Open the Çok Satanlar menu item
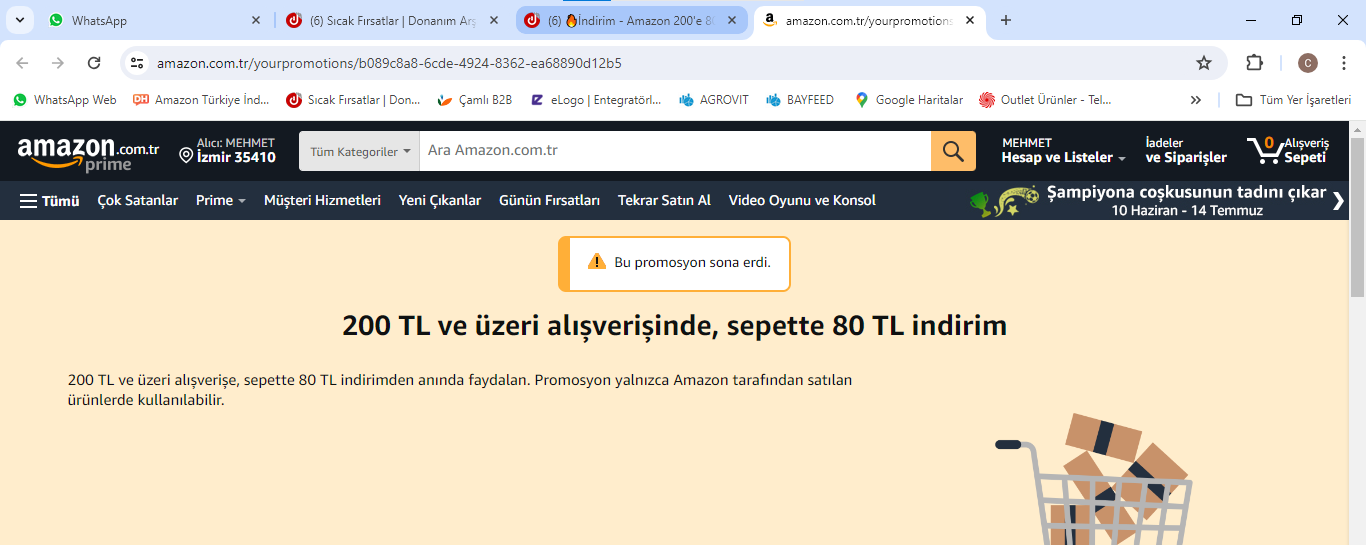This screenshot has width=1366, height=545. coord(138,200)
